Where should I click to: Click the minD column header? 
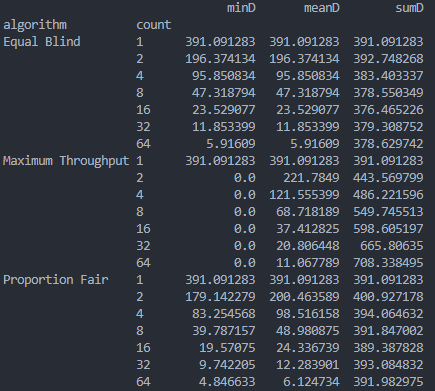coord(241,8)
